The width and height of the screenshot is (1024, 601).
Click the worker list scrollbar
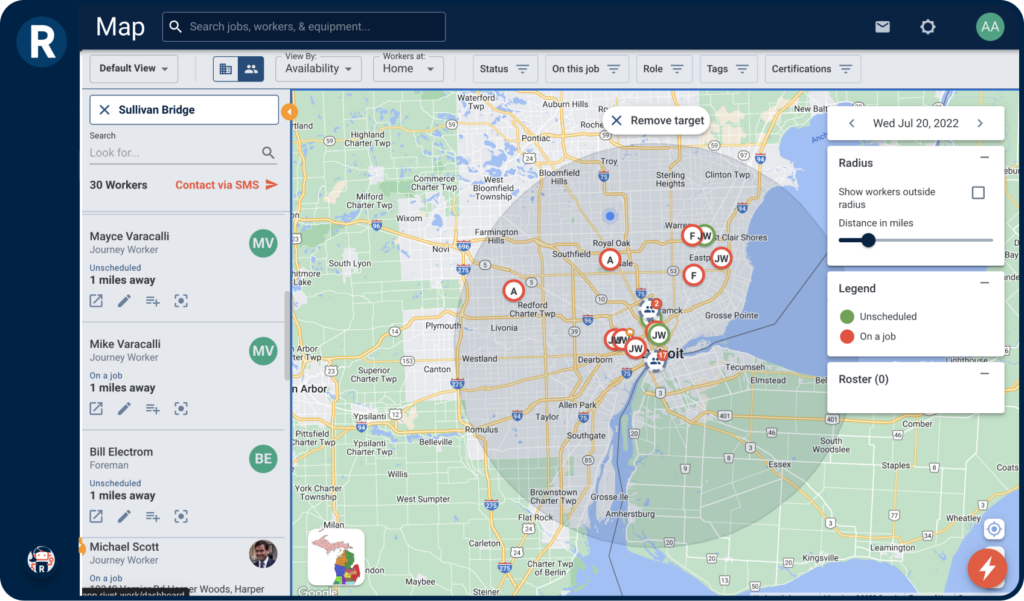click(x=287, y=336)
